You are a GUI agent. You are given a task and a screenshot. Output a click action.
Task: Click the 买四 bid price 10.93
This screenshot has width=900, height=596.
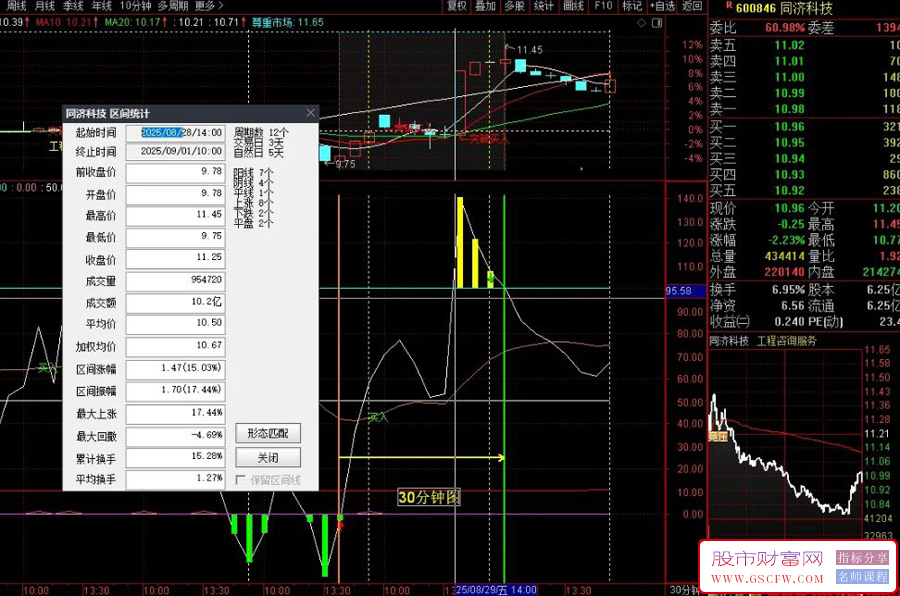789,175
